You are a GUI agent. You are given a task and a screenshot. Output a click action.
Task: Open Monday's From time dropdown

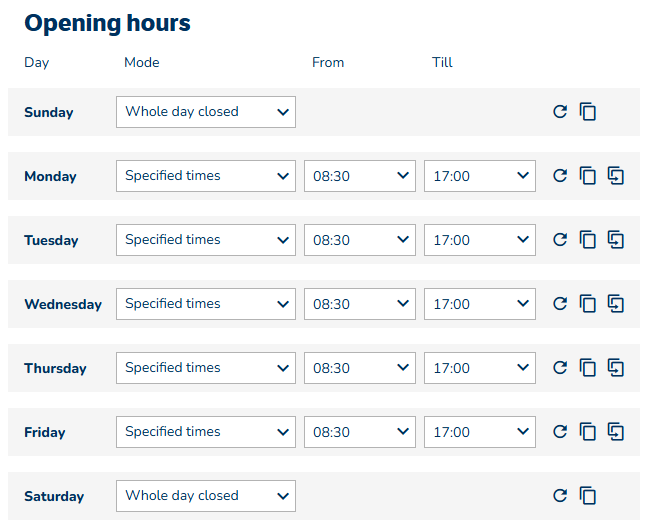click(360, 176)
